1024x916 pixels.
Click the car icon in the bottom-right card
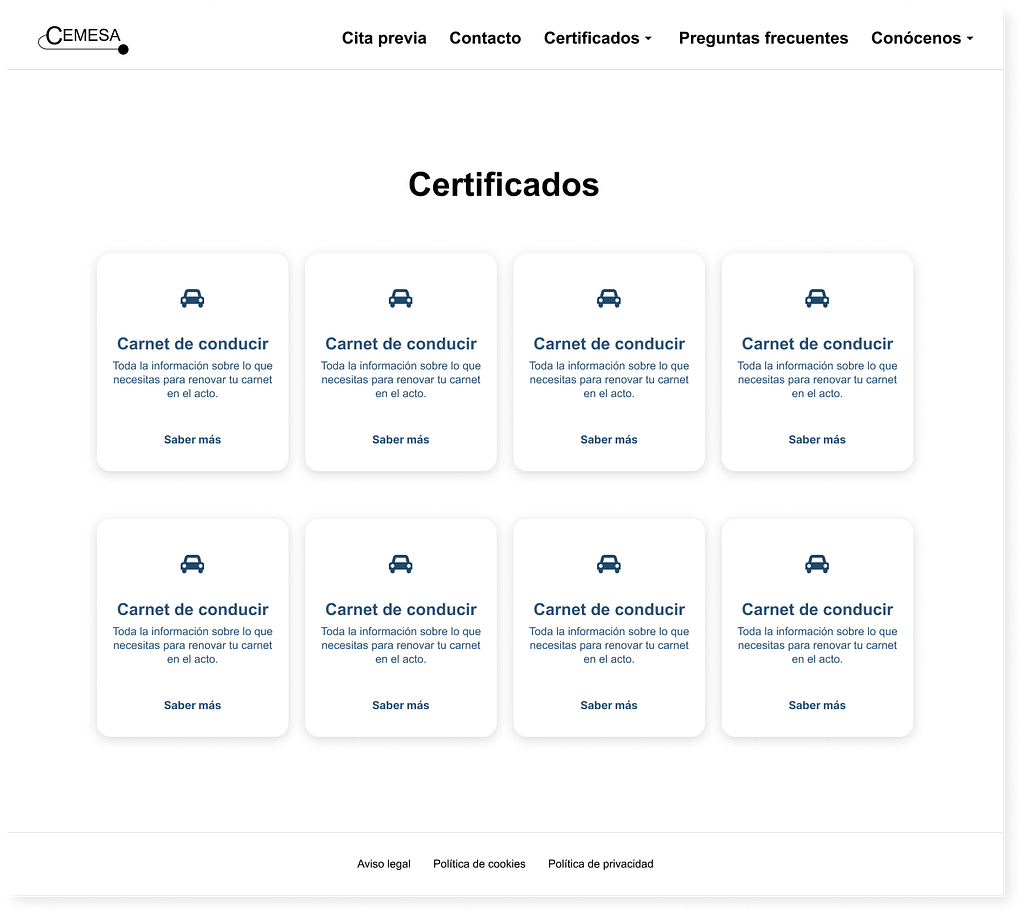click(817, 564)
